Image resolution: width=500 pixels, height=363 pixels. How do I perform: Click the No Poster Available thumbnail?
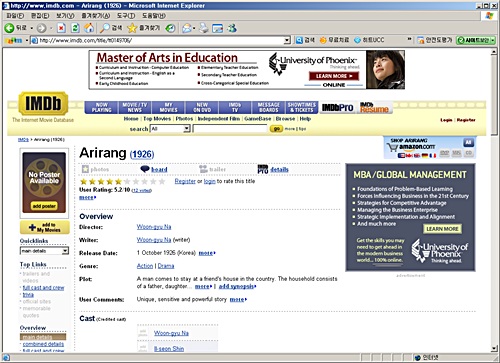click(44, 182)
